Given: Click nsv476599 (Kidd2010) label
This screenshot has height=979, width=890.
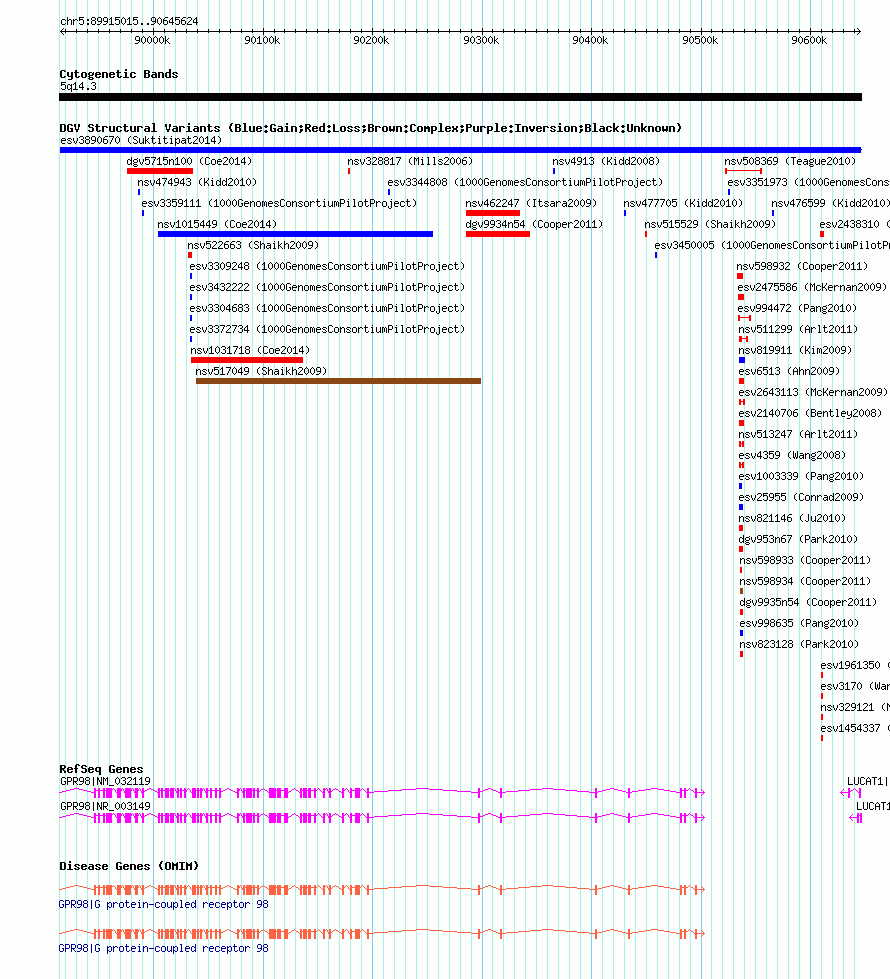Looking at the screenshot, I should point(830,204).
